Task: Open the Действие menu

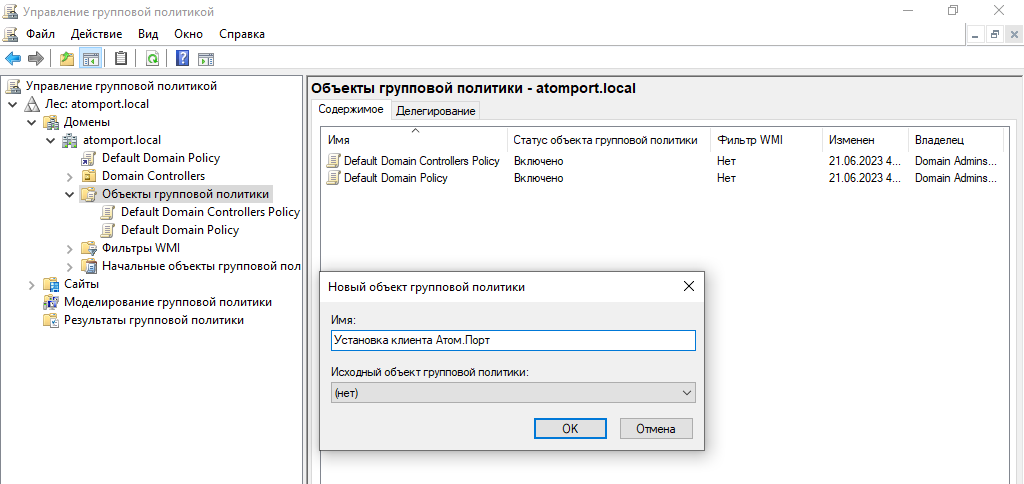Action: click(x=96, y=34)
